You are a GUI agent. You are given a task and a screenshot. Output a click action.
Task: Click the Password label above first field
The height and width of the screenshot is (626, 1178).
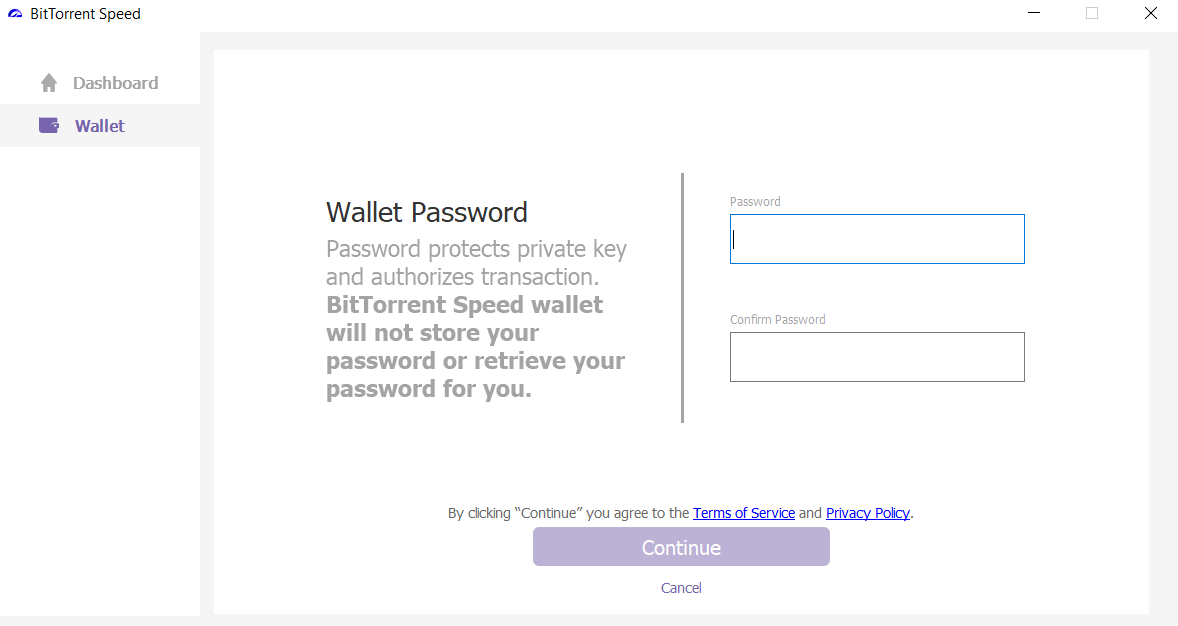pos(755,201)
